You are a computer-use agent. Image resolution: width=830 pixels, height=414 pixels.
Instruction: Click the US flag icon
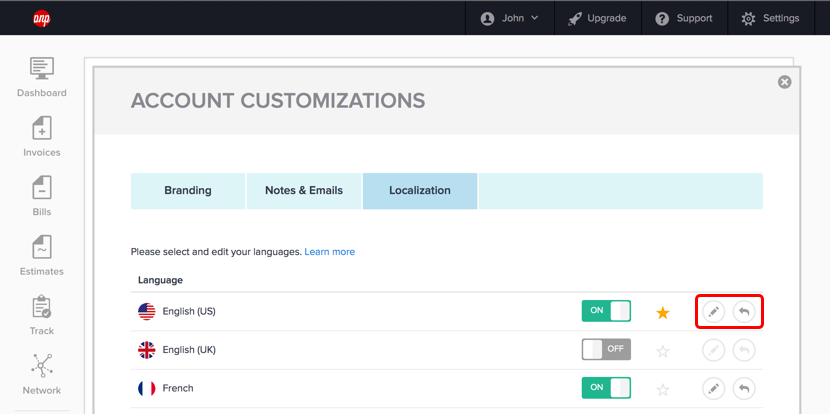(147, 311)
